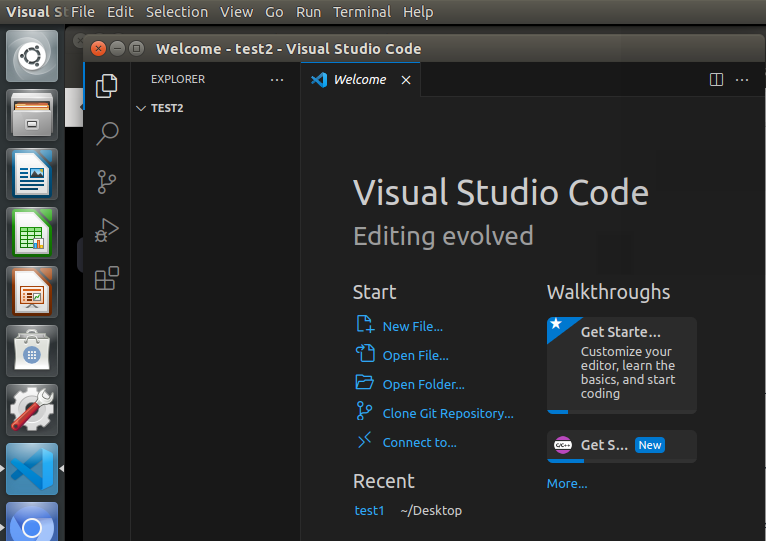Viewport: 766px width, 541px height.
Task: Launch Files manager from dock
Action: (32, 115)
